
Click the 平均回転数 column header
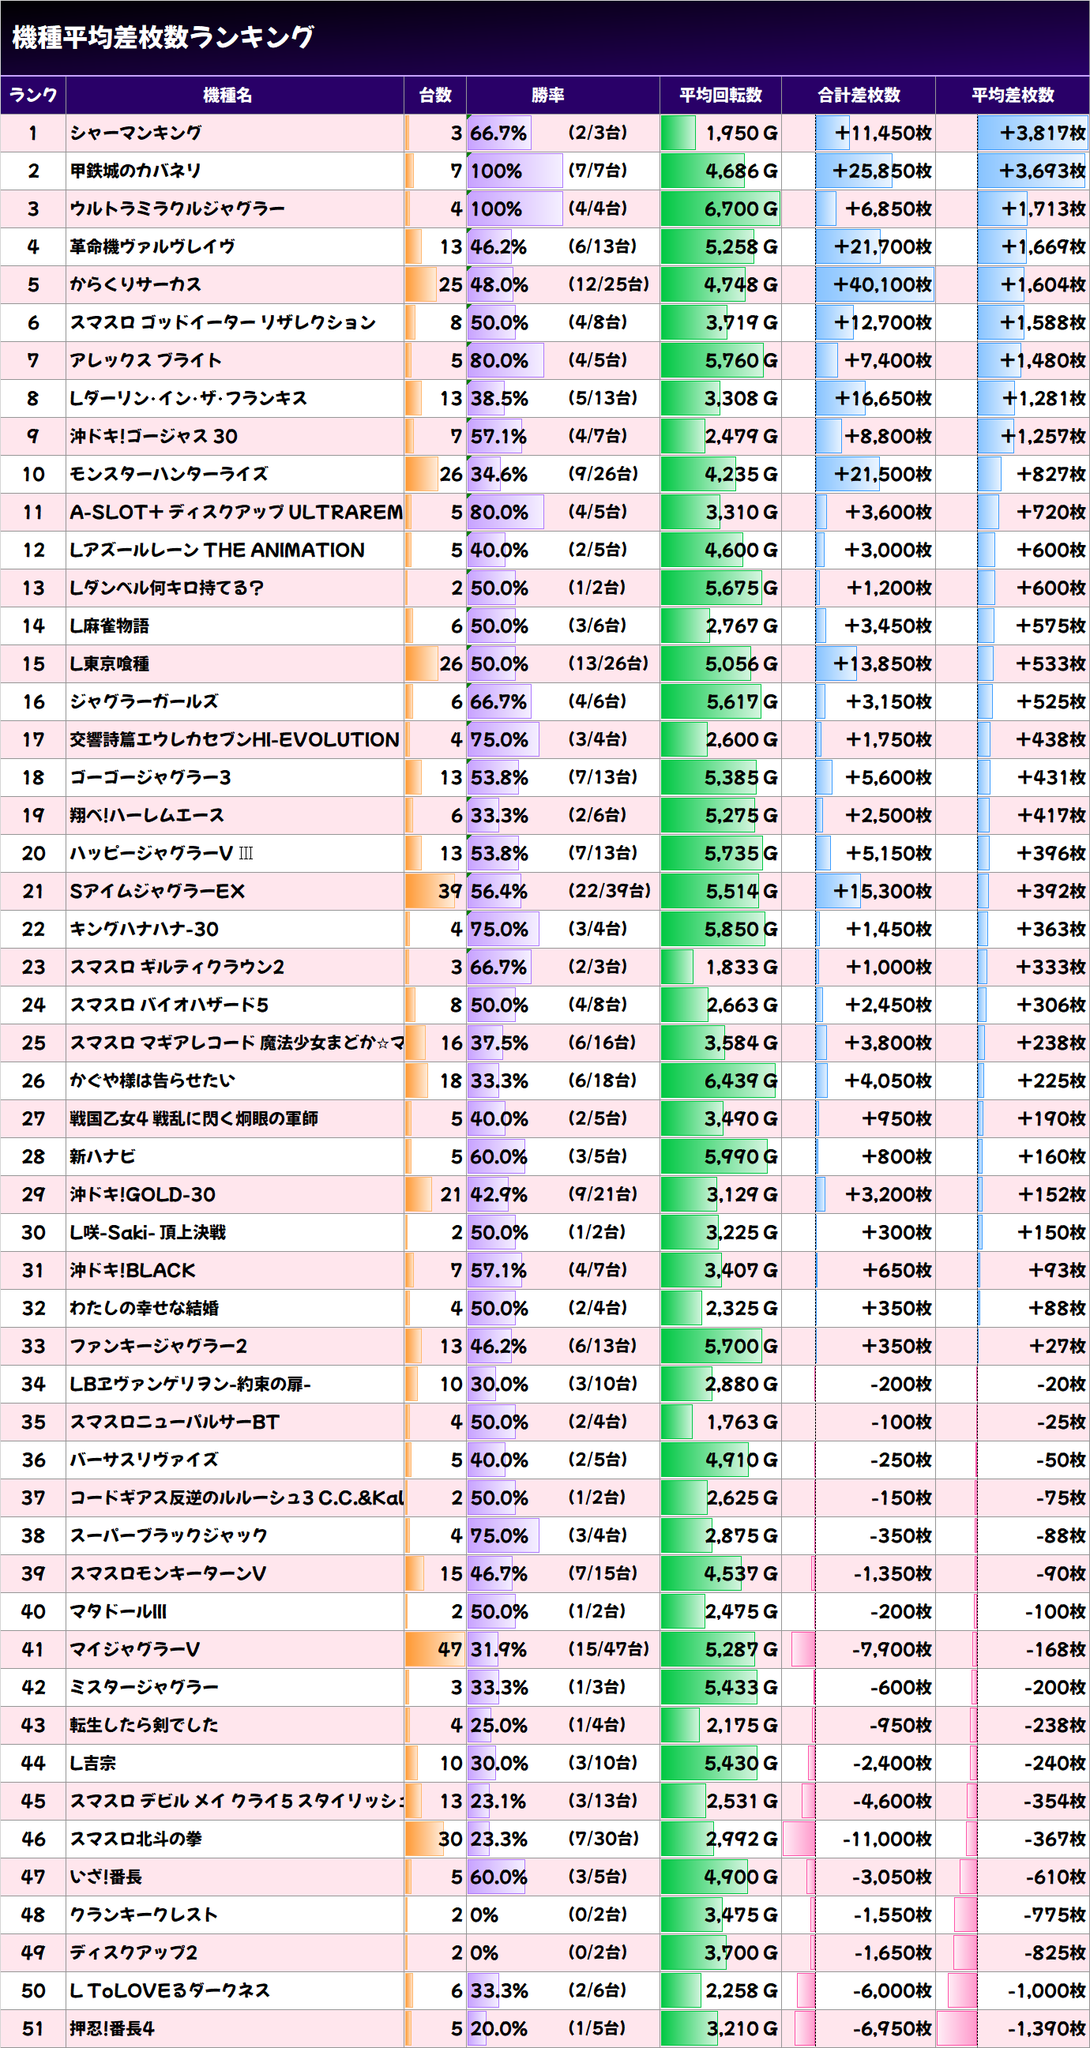(720, 95)
